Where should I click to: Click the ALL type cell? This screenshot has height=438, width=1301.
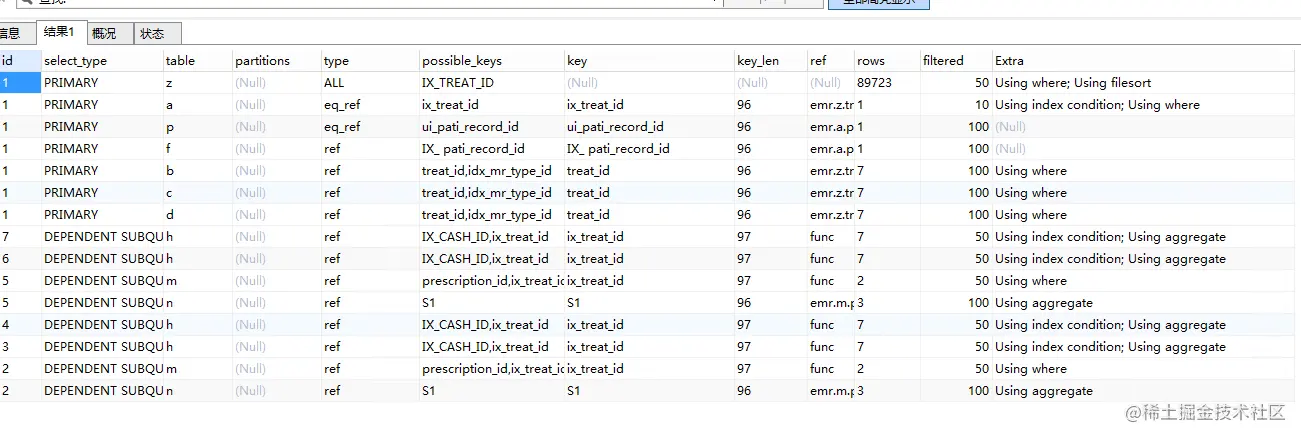[369, 82]
